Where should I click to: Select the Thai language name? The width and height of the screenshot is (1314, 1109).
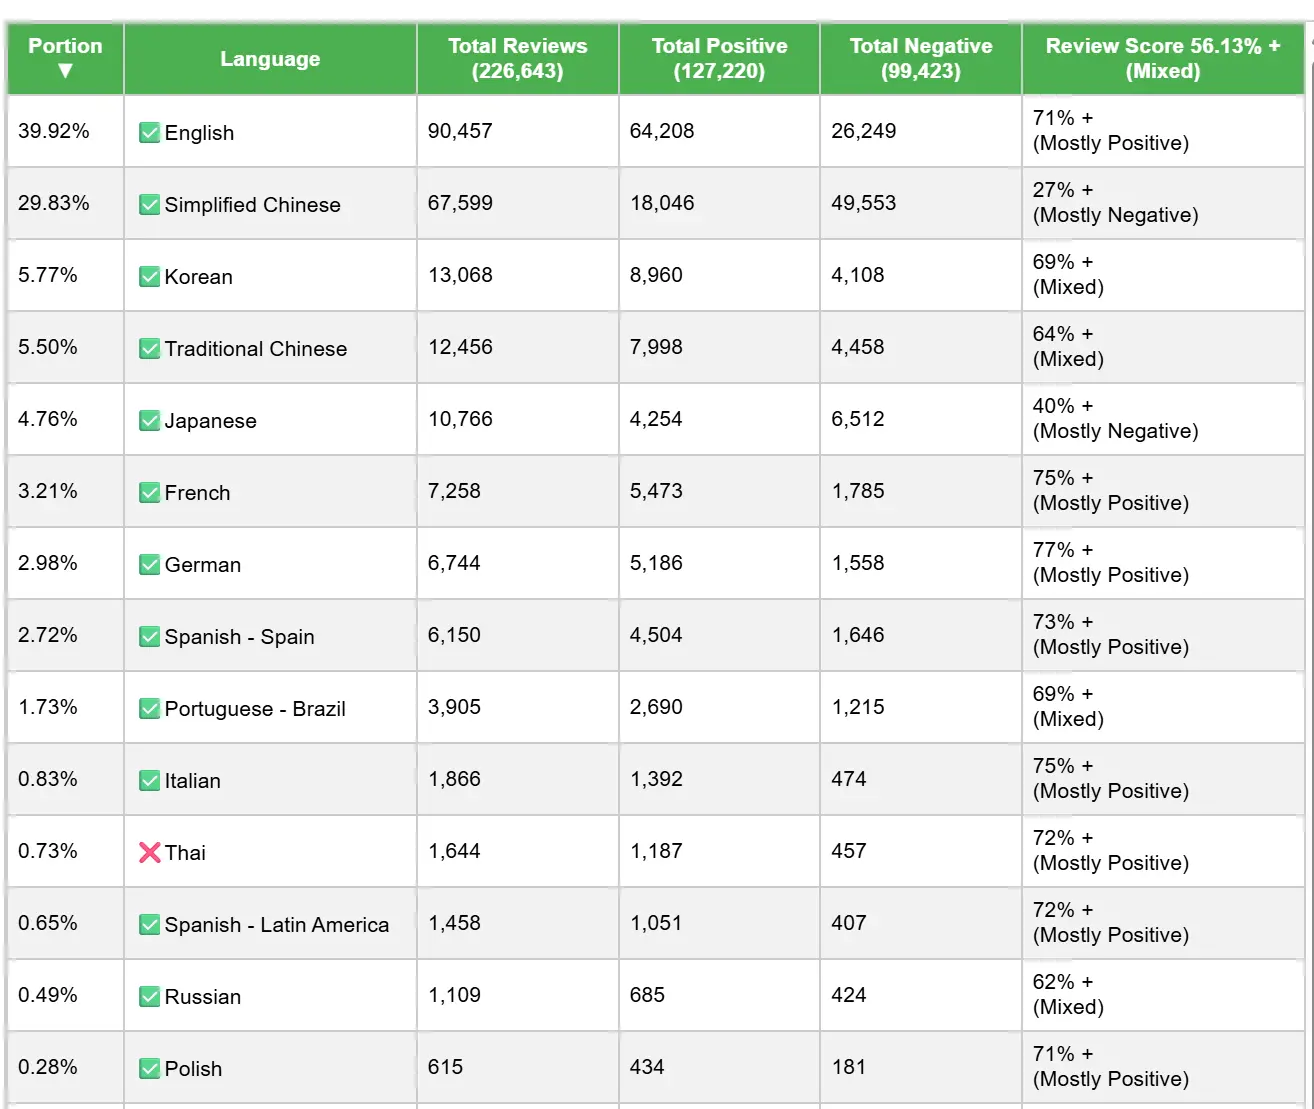(x=185, y=853)
